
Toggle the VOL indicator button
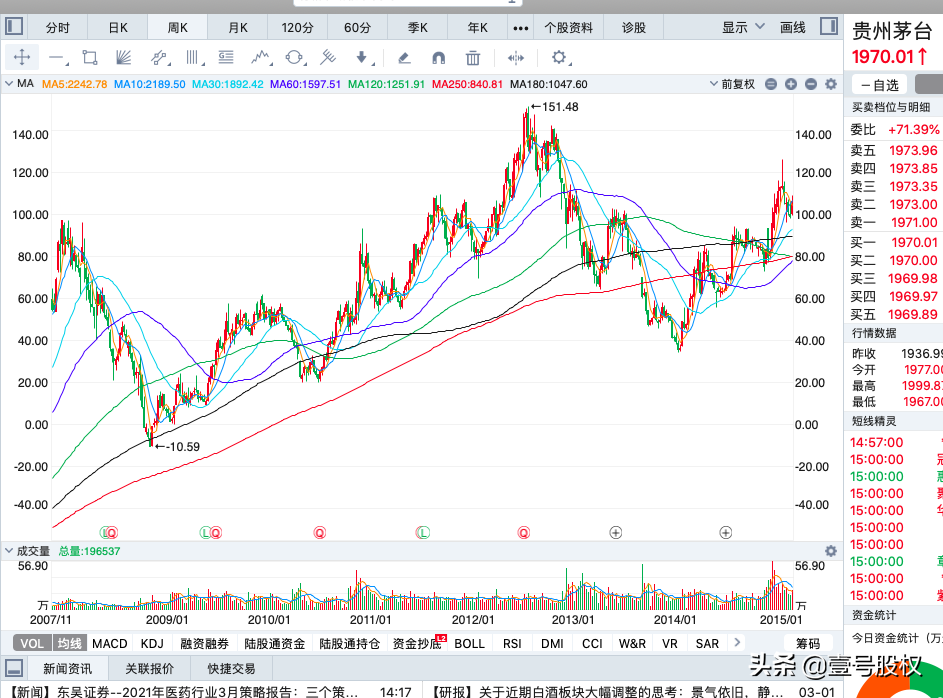coord(32,644)
